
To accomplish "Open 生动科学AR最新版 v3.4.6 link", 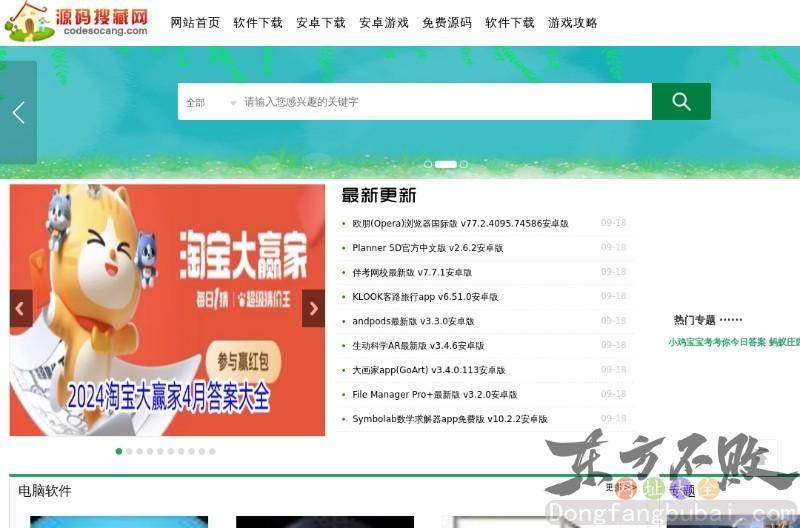I will pyautogui.click(x=418, y=346).
